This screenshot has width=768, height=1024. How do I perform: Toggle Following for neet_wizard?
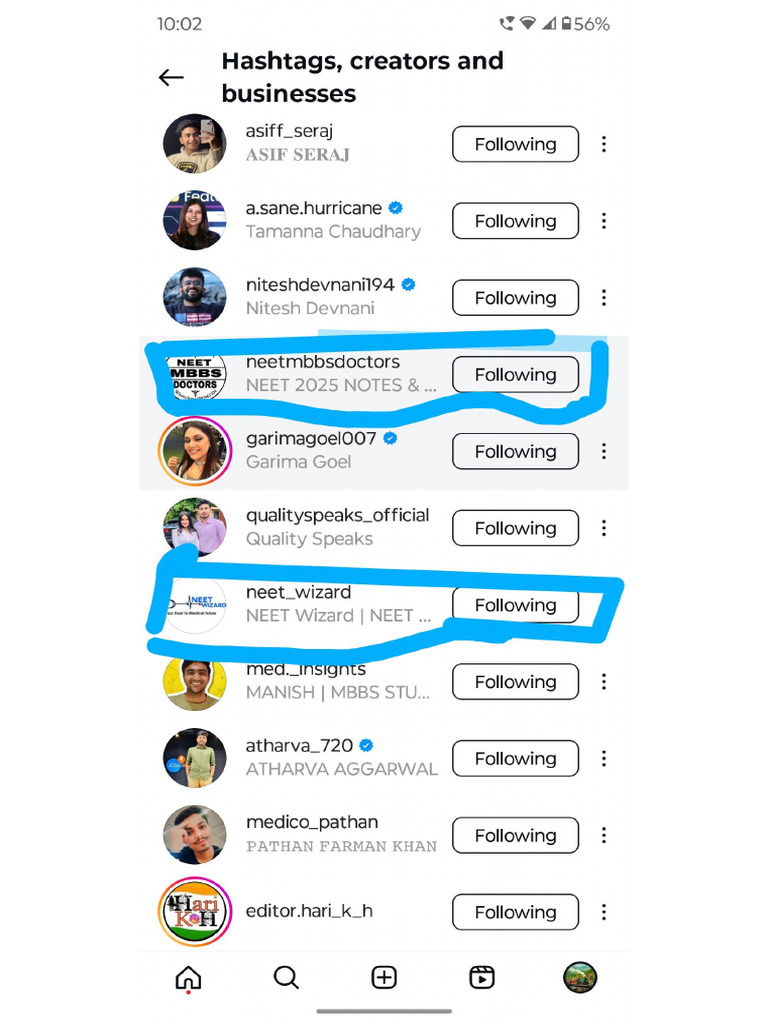click(x=515, y=605)
